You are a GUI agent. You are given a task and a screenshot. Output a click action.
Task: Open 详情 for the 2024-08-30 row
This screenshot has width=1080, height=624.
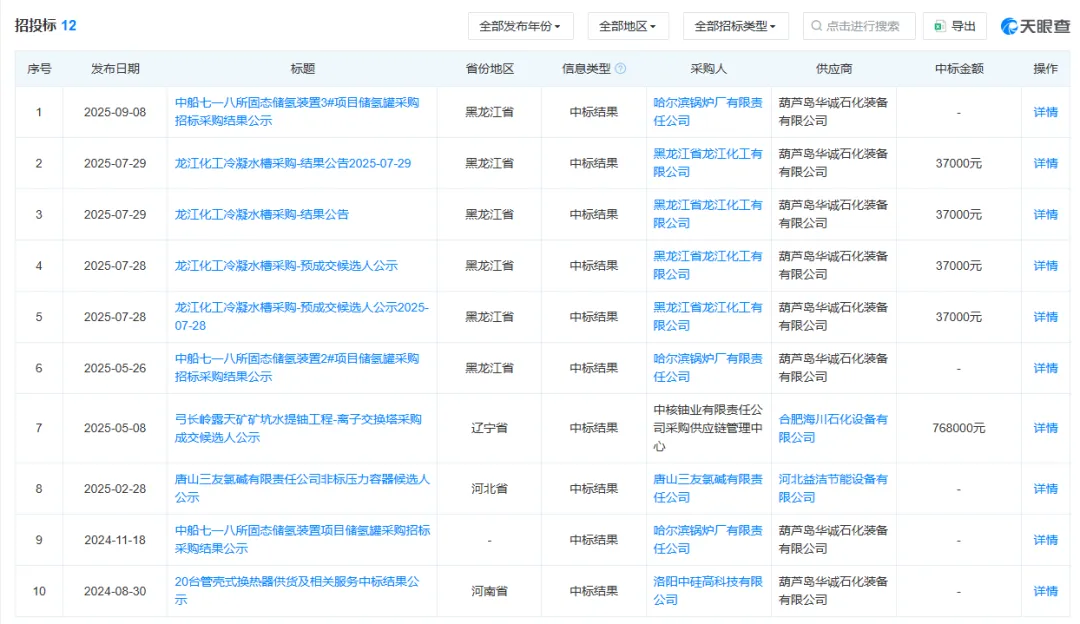(x=1045, y=591)
